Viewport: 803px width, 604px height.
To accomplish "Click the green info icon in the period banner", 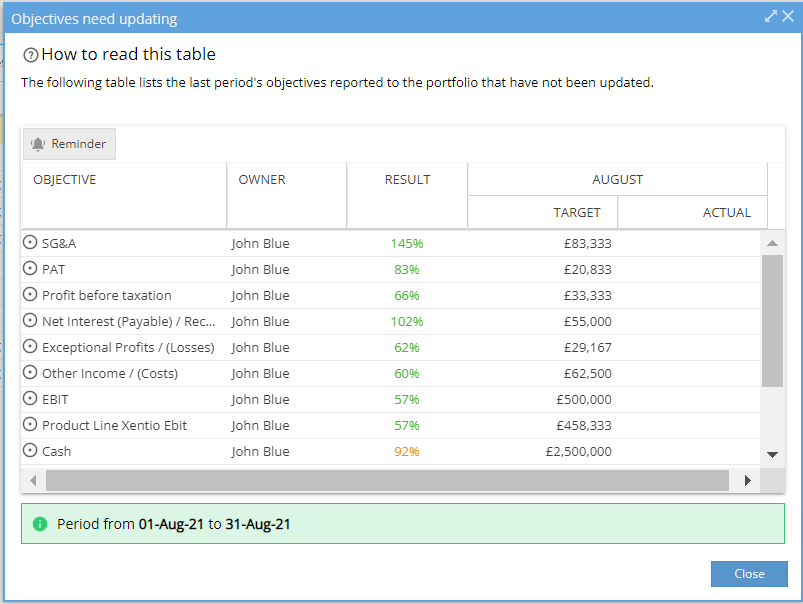I will 40,524.
